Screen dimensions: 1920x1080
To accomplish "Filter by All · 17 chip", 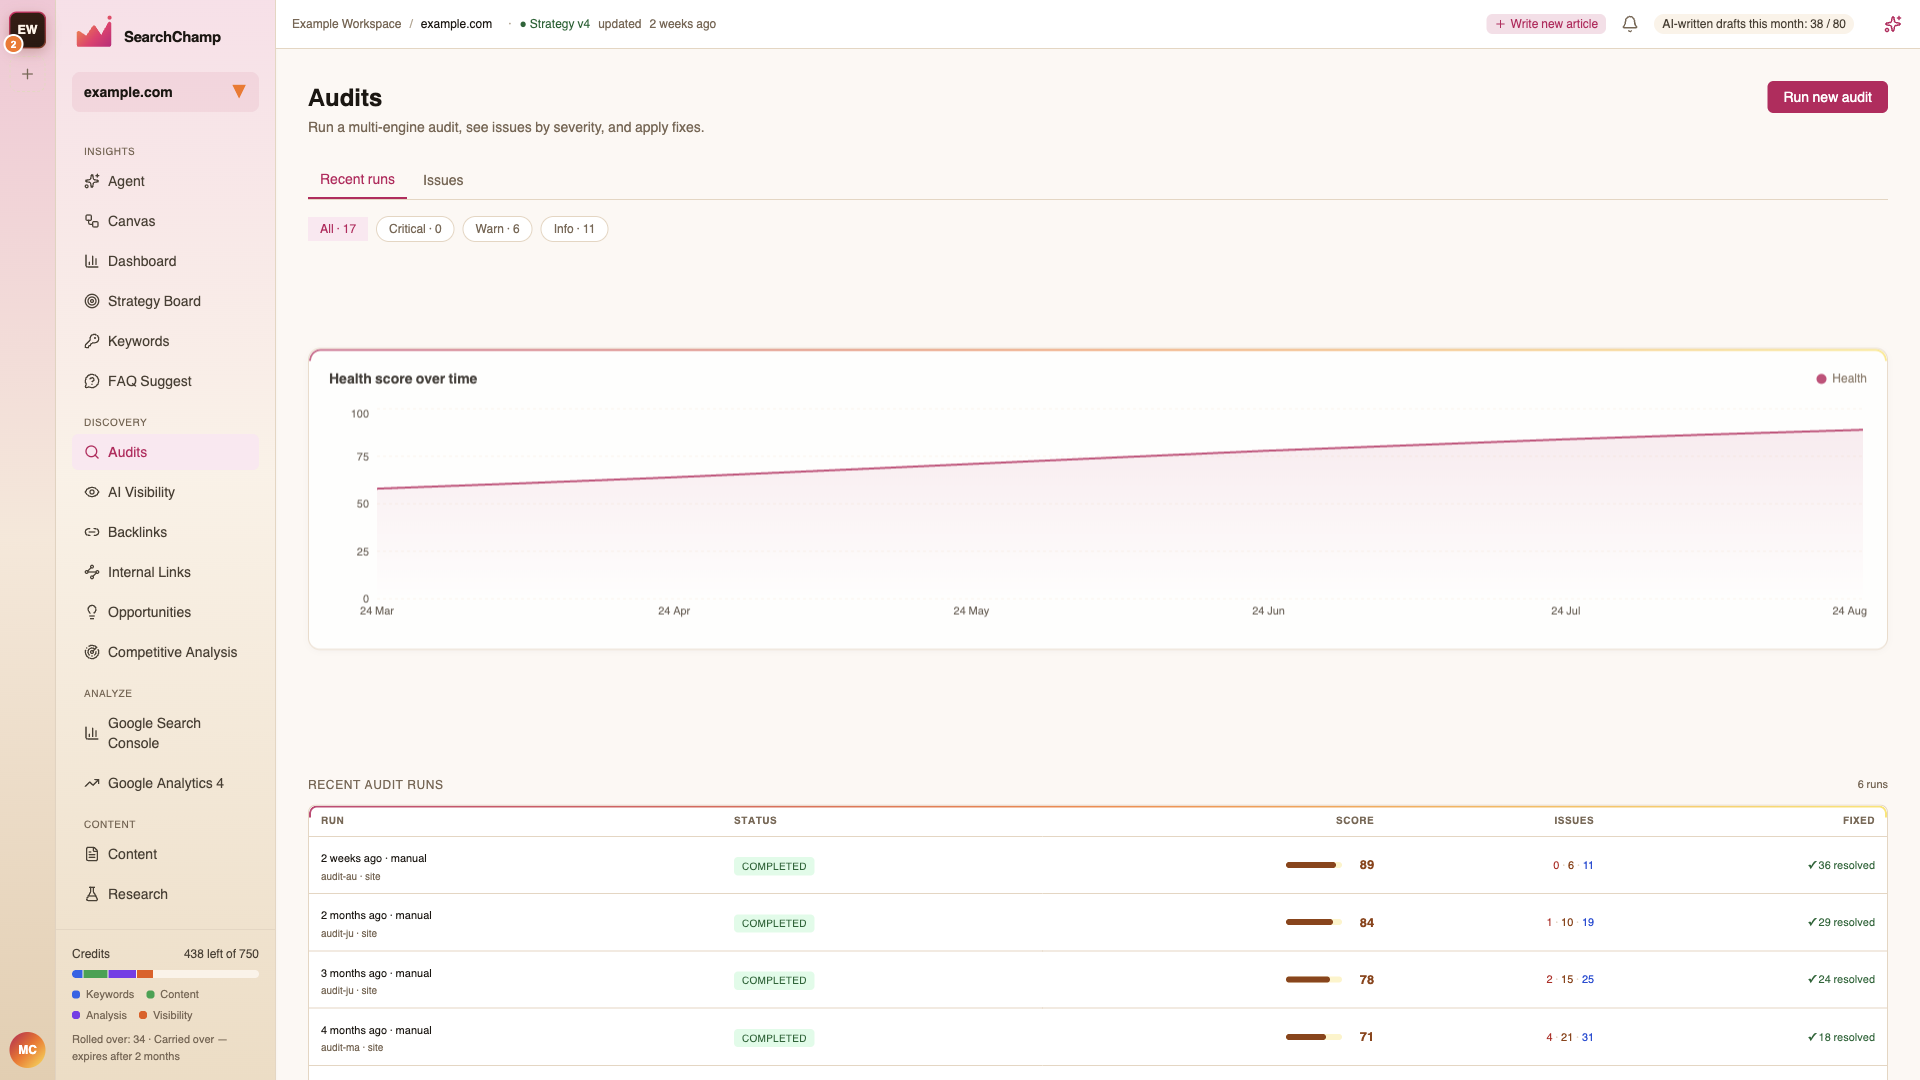I will click(338, 229).
